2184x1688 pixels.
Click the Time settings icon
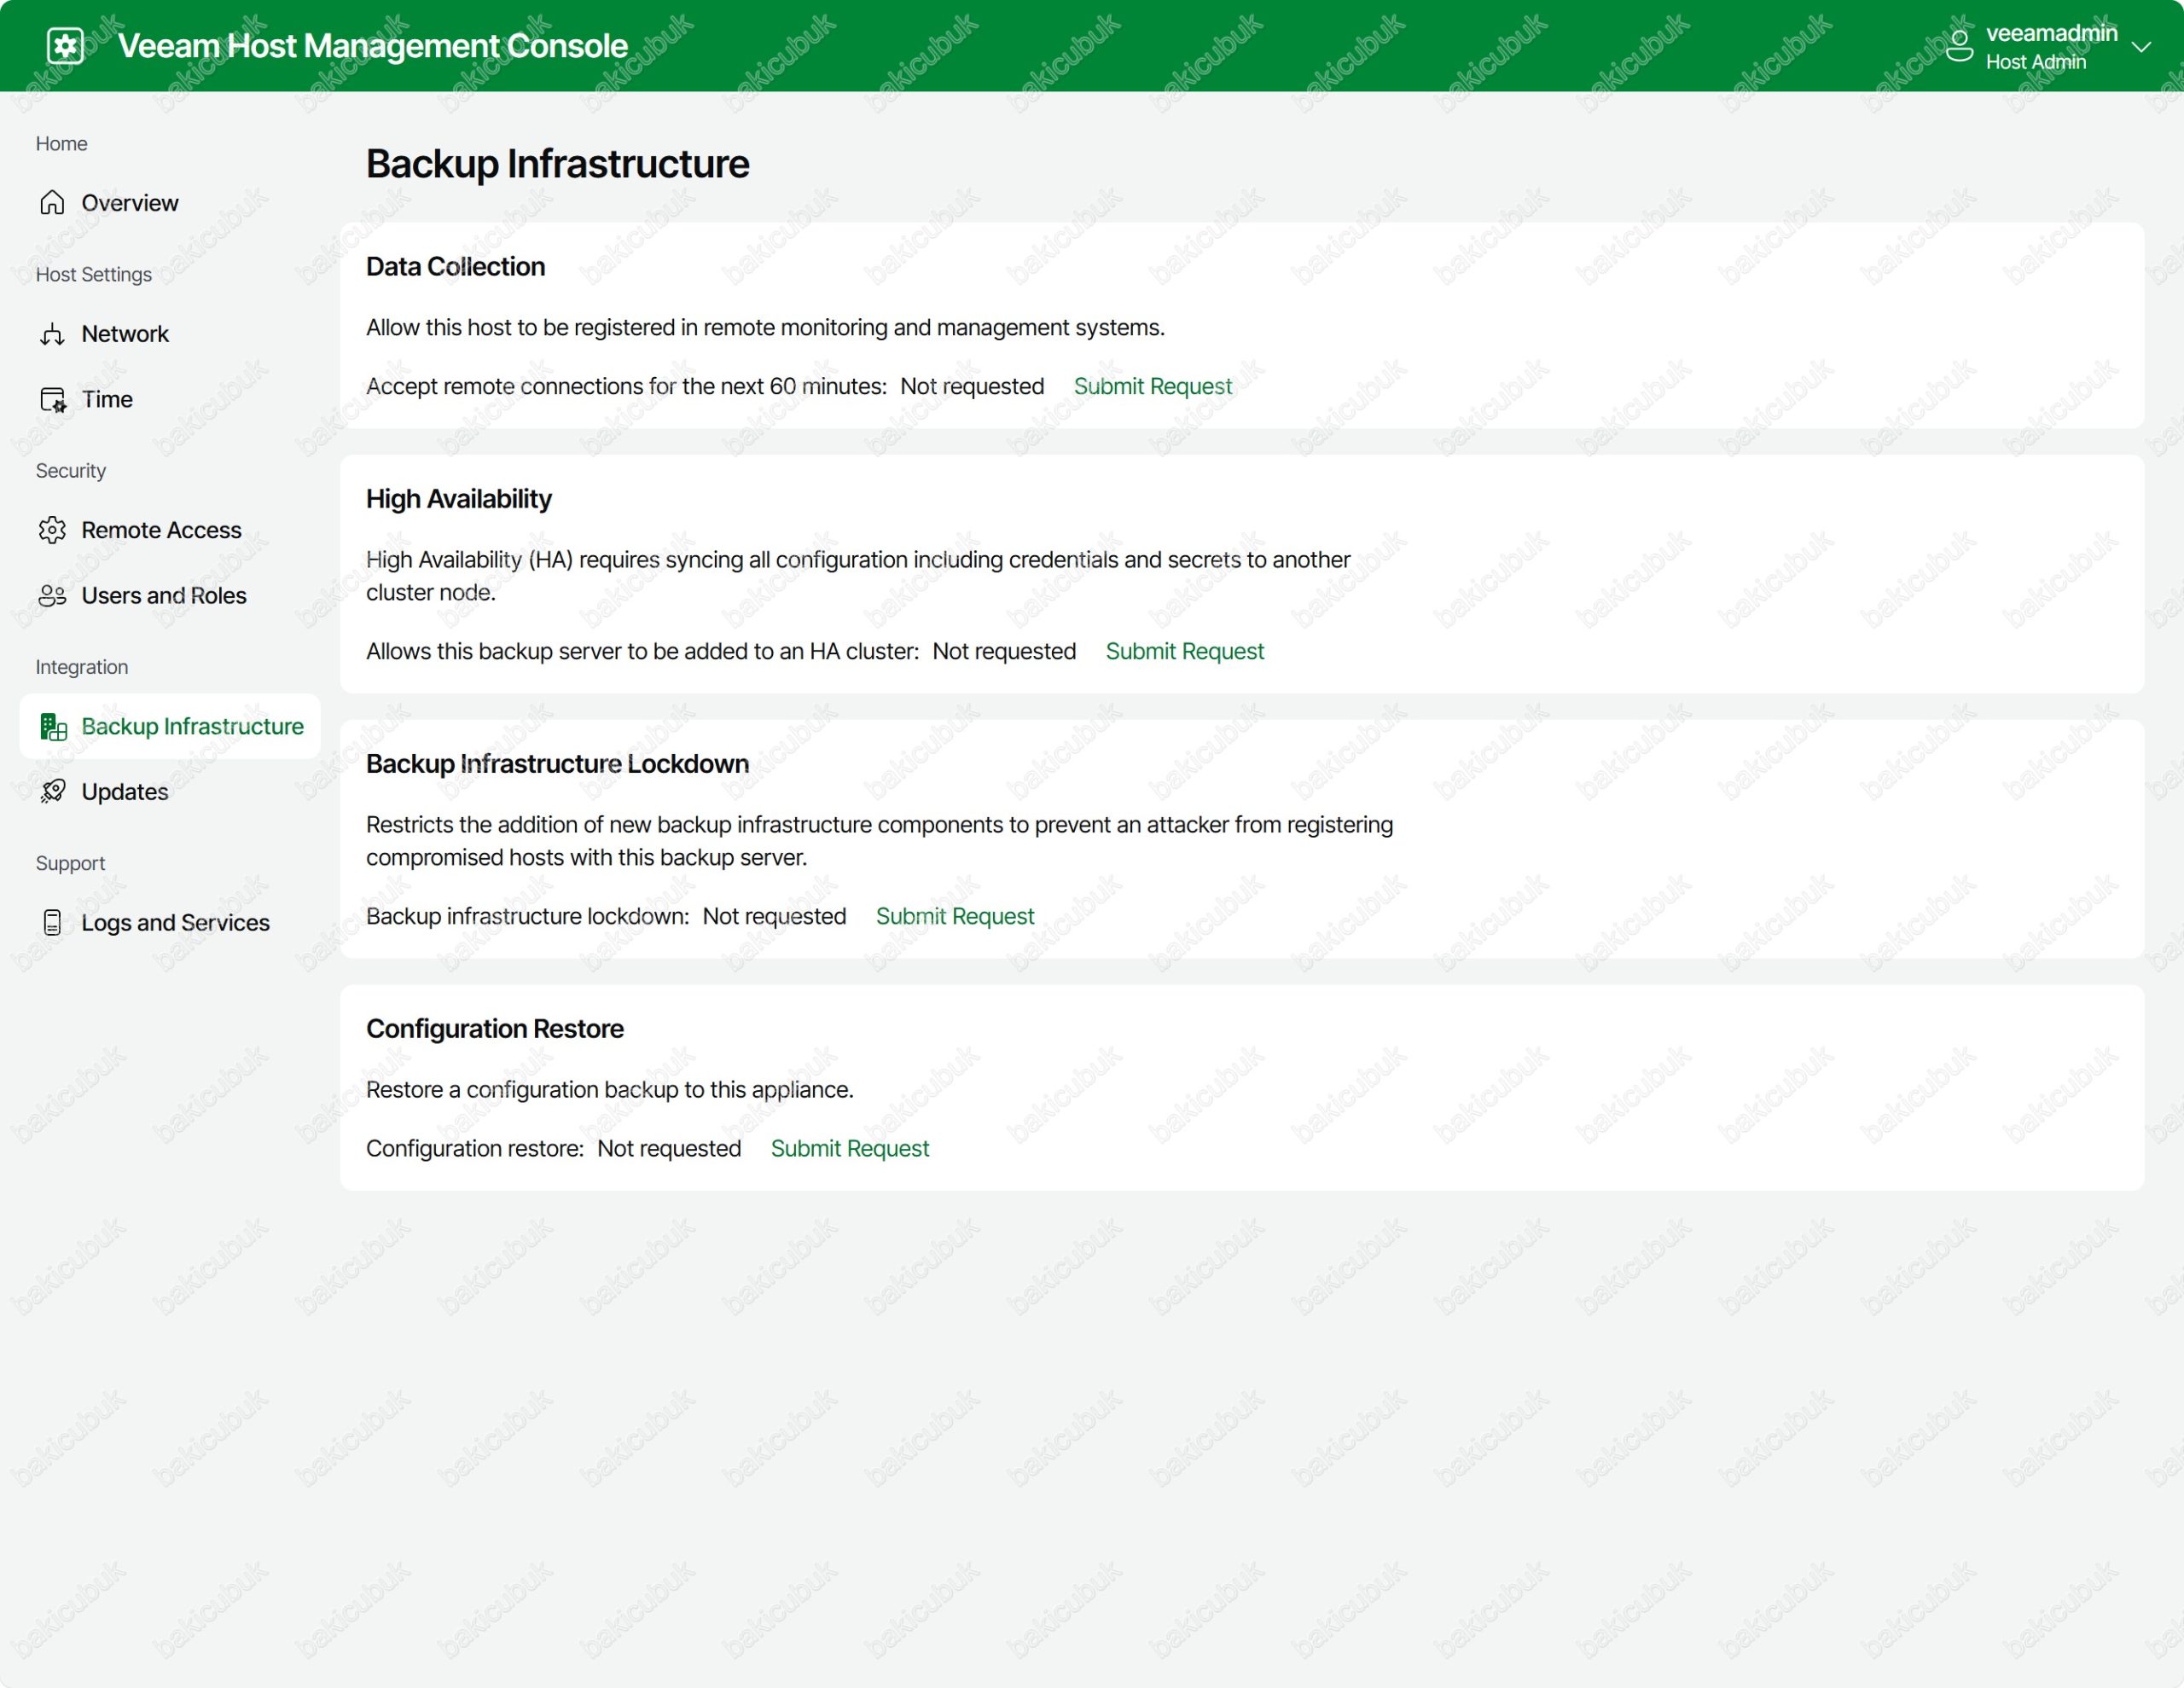coord(52,400)
